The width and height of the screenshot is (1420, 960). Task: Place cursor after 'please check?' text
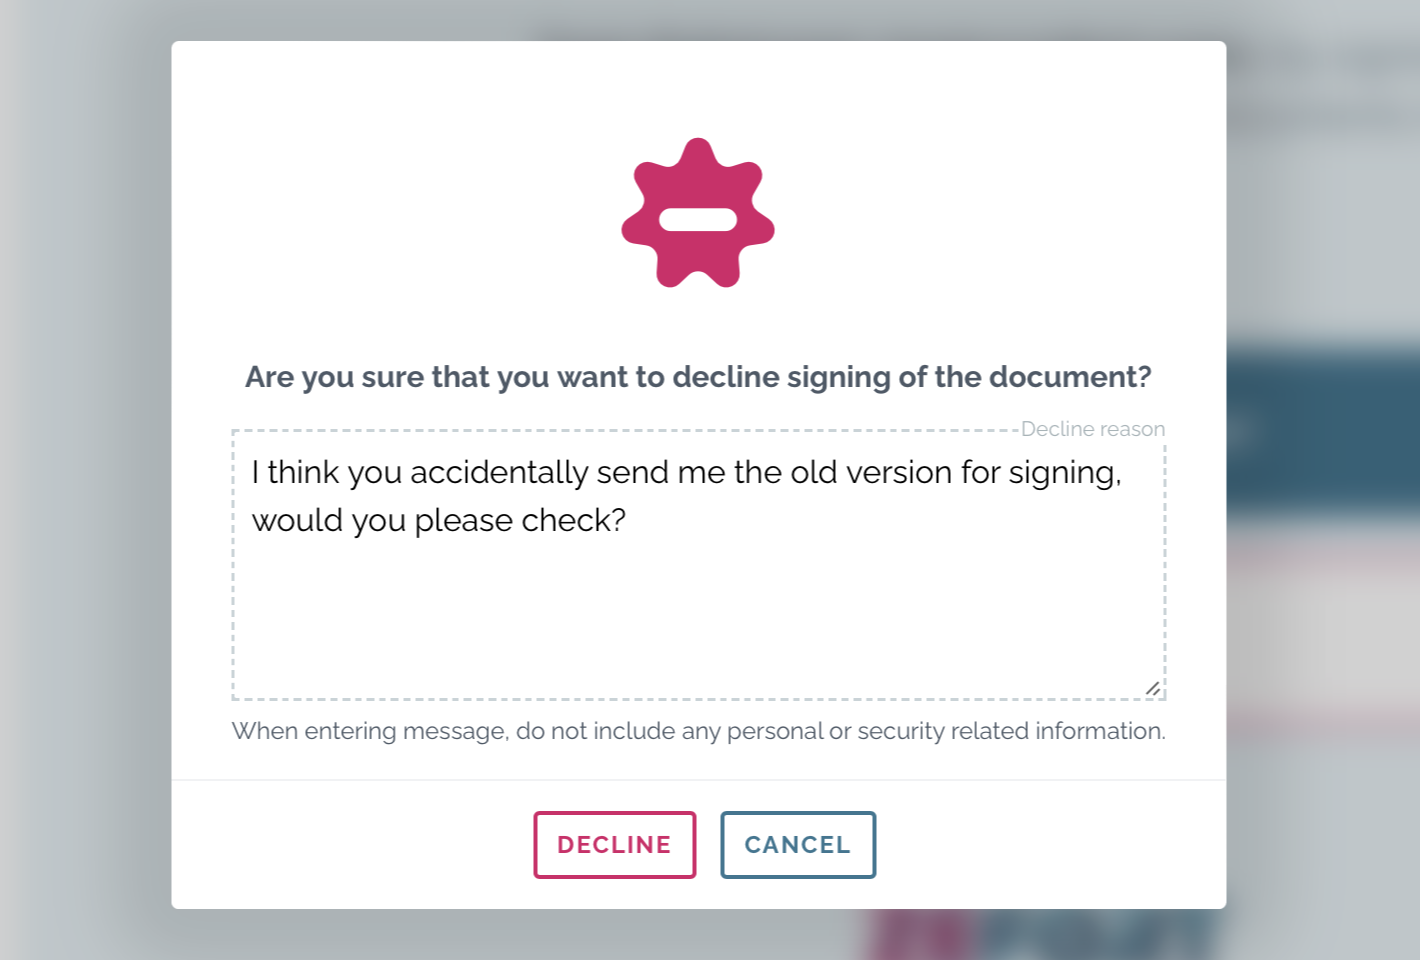[x=628, y=520]
